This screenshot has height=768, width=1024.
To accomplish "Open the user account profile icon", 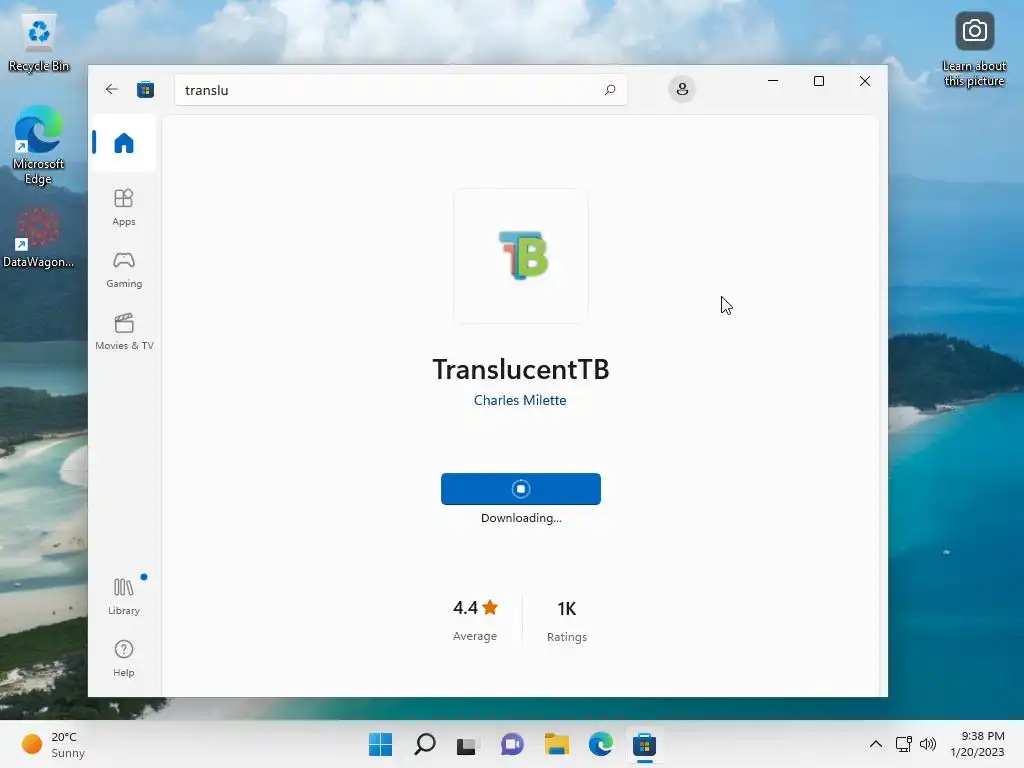I will click(x=682, y=89).
